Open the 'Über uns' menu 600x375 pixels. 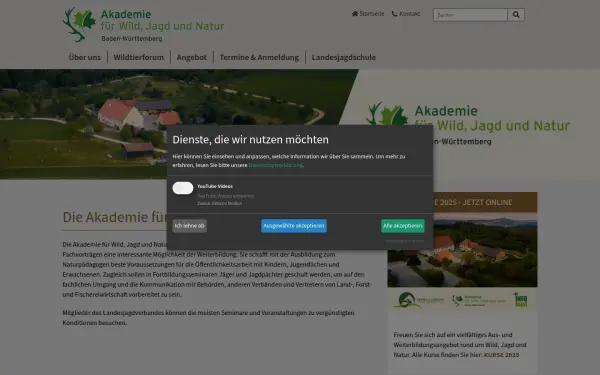pos(85,57)
